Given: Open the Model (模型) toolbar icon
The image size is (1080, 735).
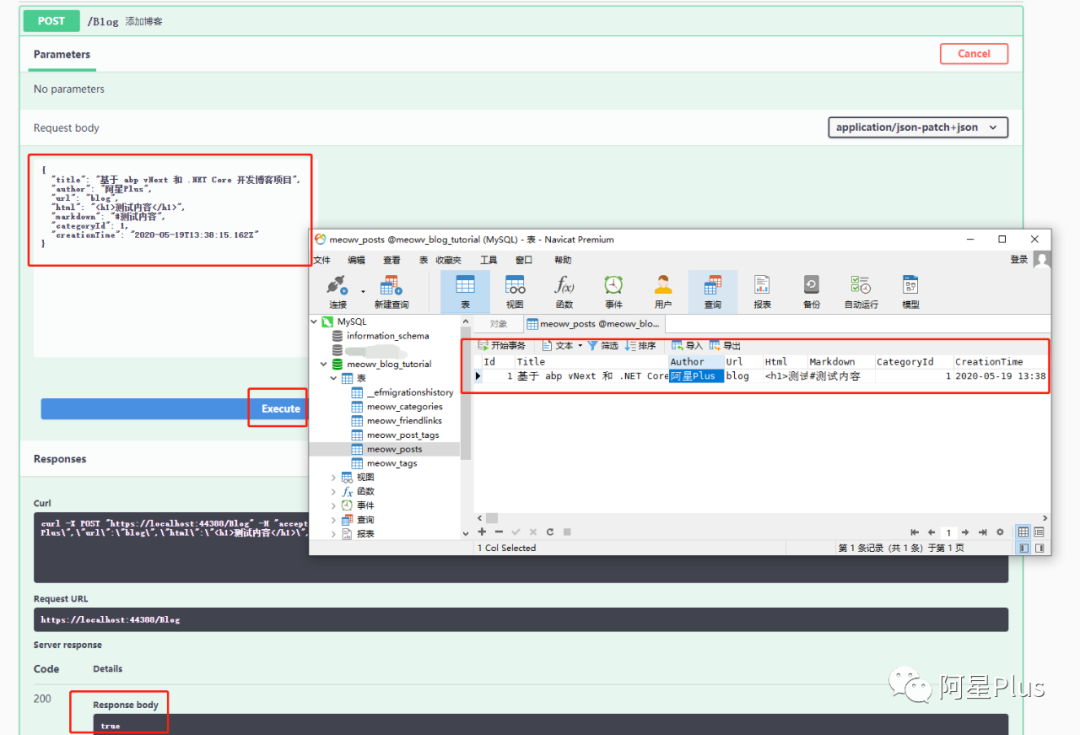Looking at the screenshot, I should click(911, 291).
